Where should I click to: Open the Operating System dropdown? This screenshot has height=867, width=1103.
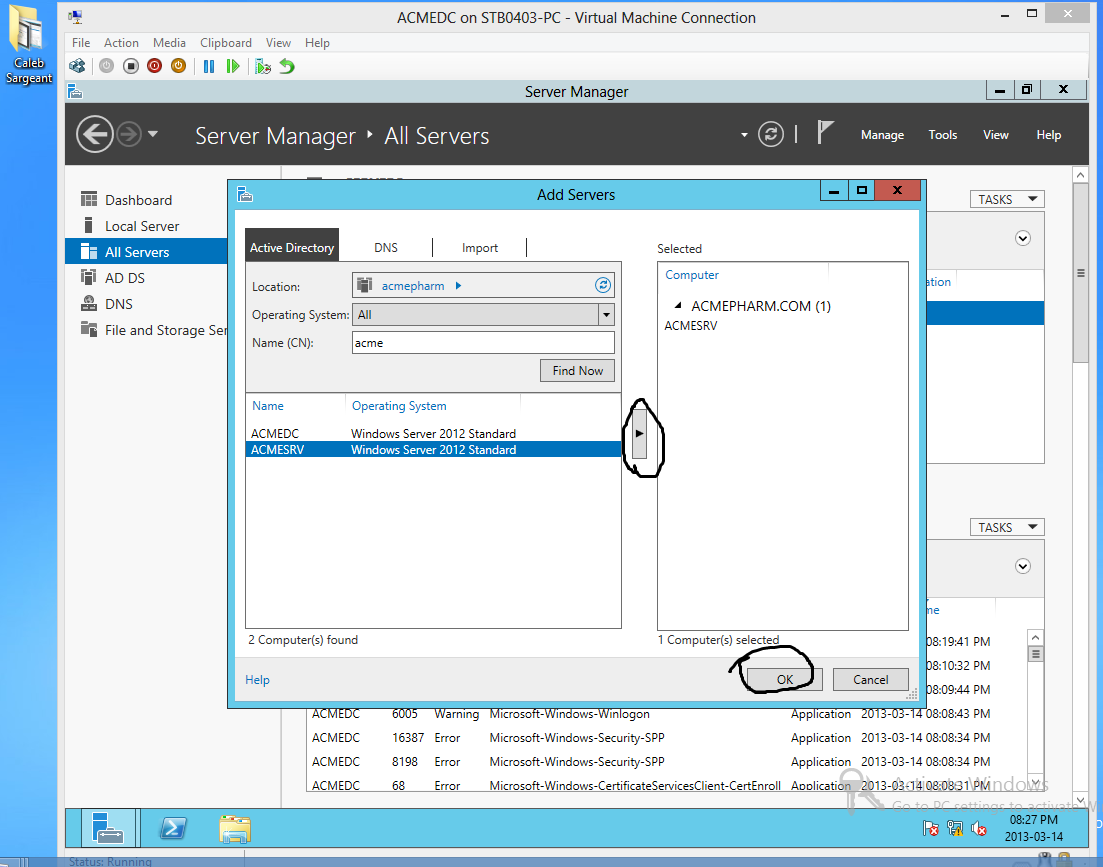click(606, 314)
